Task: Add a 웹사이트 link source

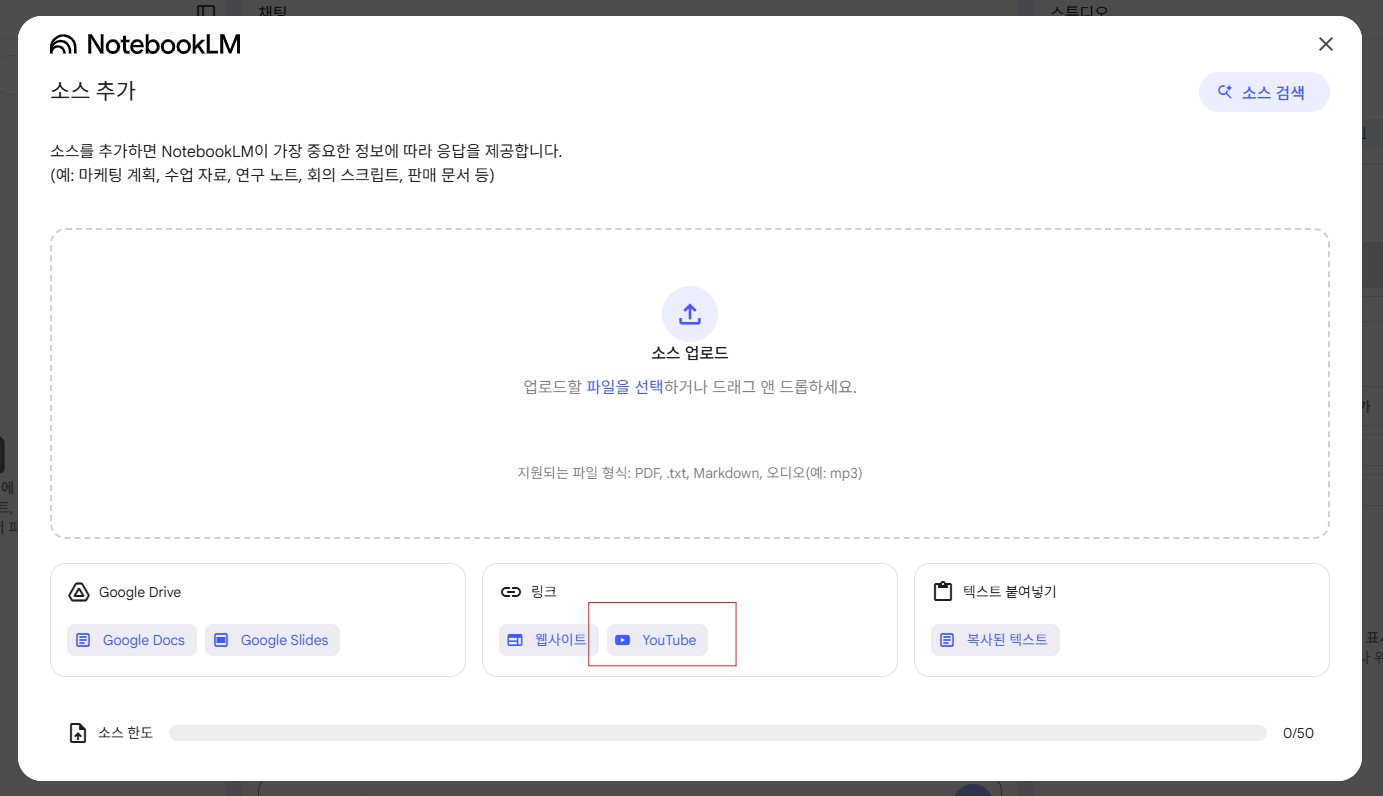Action: coord(549,640)
